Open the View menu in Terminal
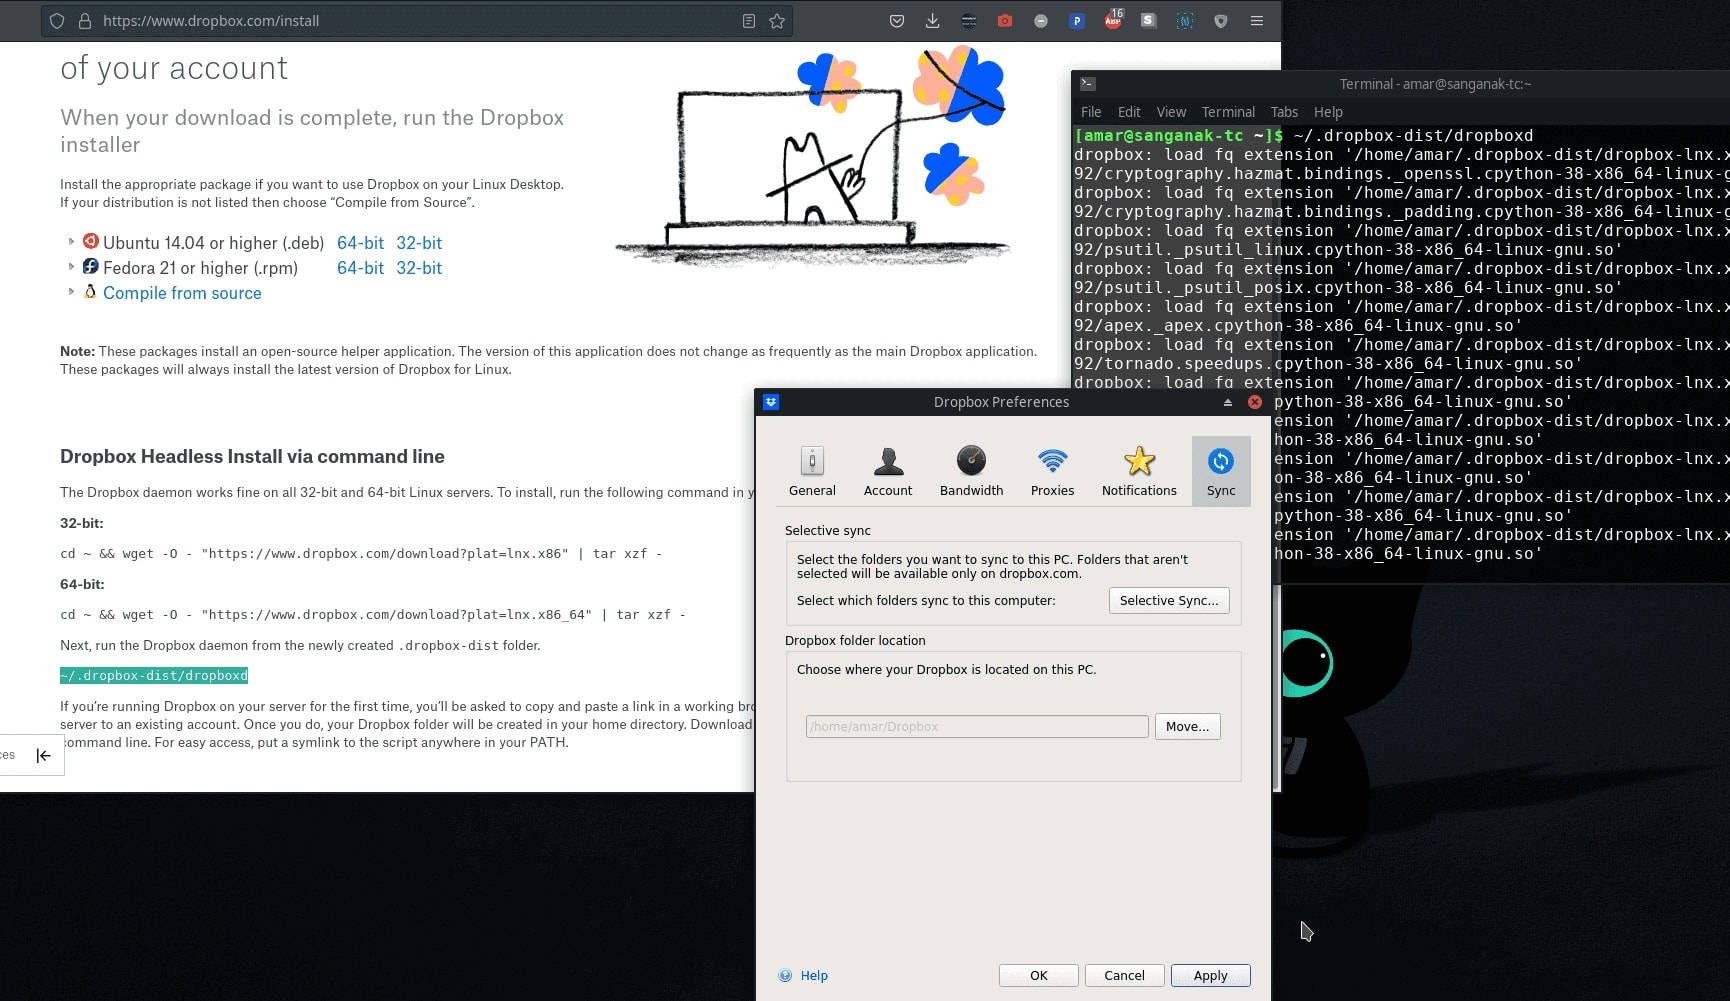1730x1001 pixels. pyautogui.click(x=1171, y=112)
